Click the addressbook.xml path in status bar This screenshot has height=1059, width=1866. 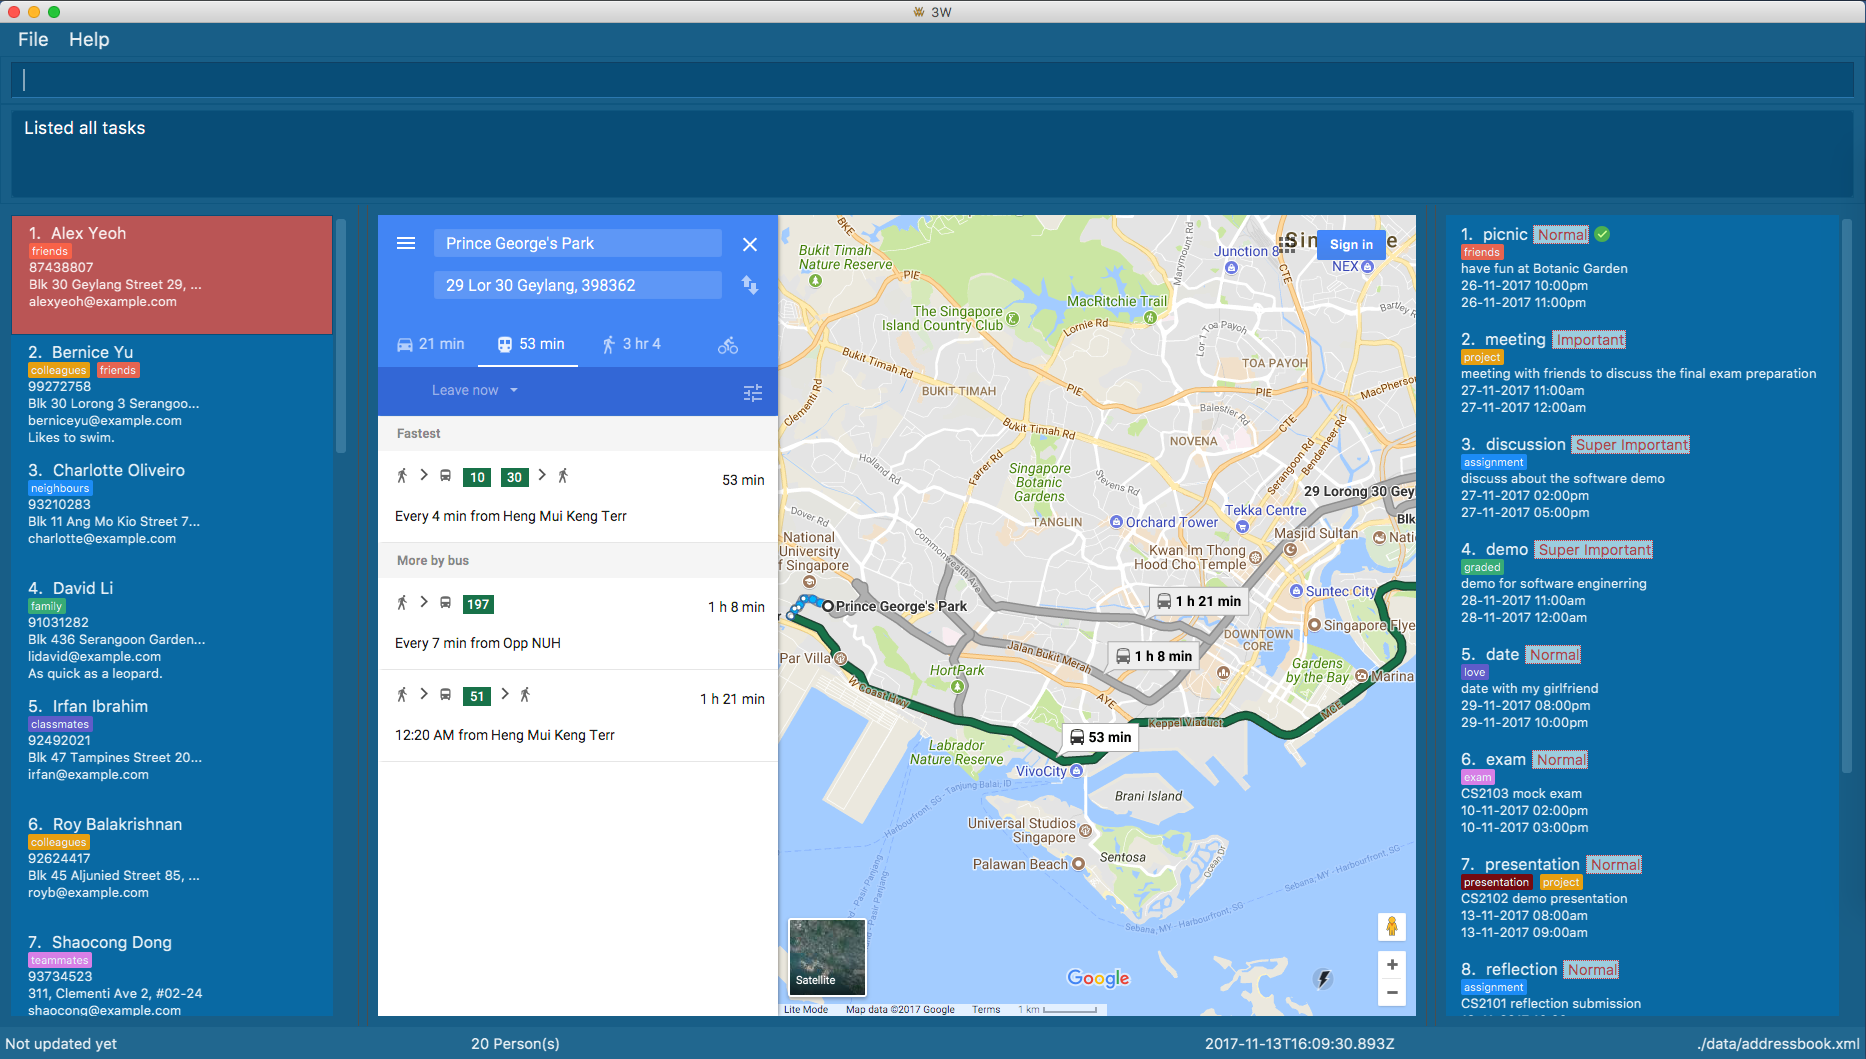tap(1778, 1043)
